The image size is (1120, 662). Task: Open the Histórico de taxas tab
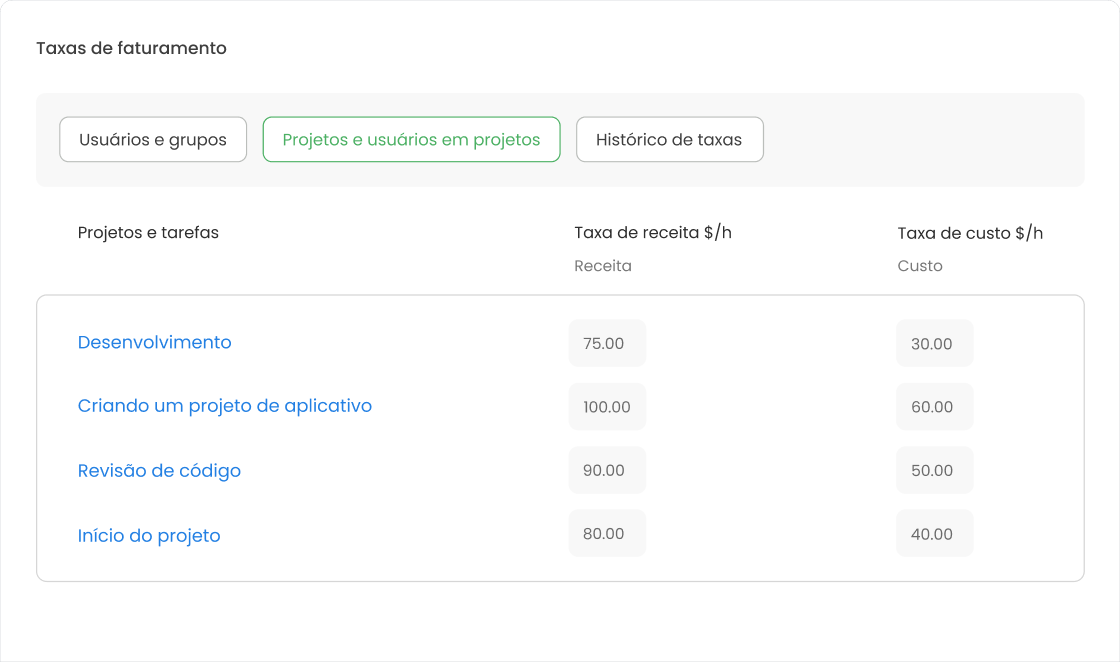pos(669,140)
